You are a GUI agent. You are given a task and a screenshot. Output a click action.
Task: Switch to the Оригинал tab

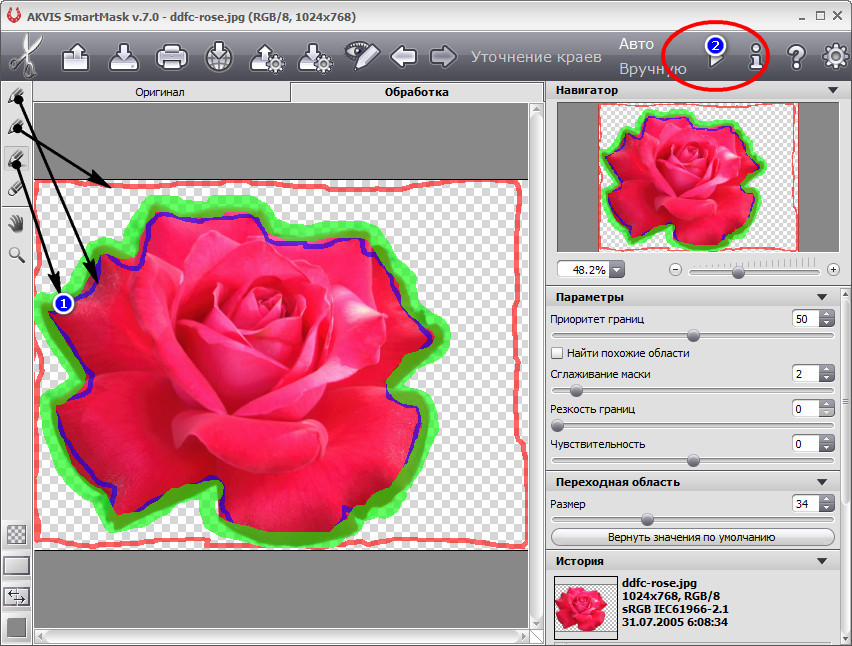pyautogui.click(x=160, y=92)
